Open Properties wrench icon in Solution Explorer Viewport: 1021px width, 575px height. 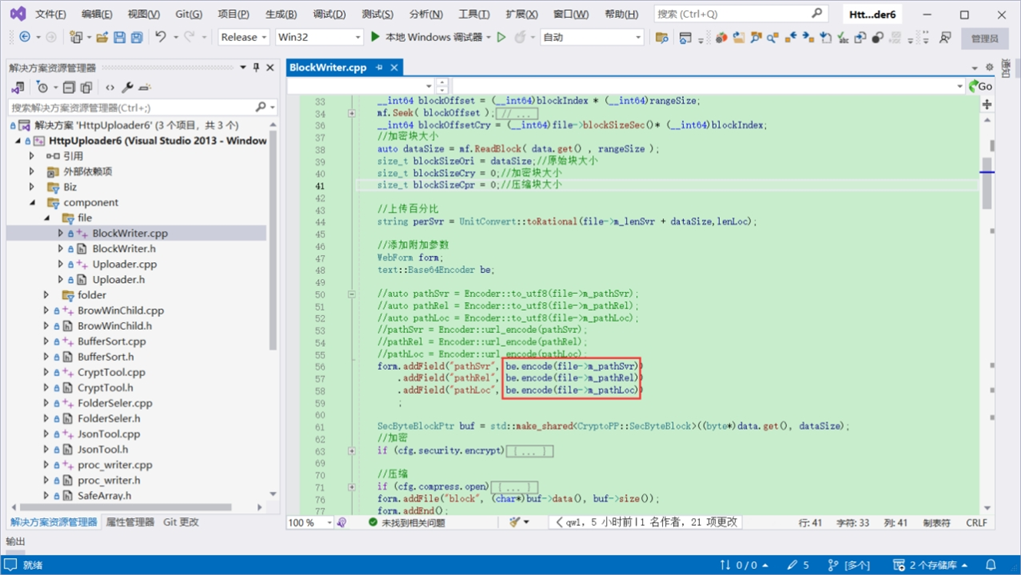tap(128, 87)
